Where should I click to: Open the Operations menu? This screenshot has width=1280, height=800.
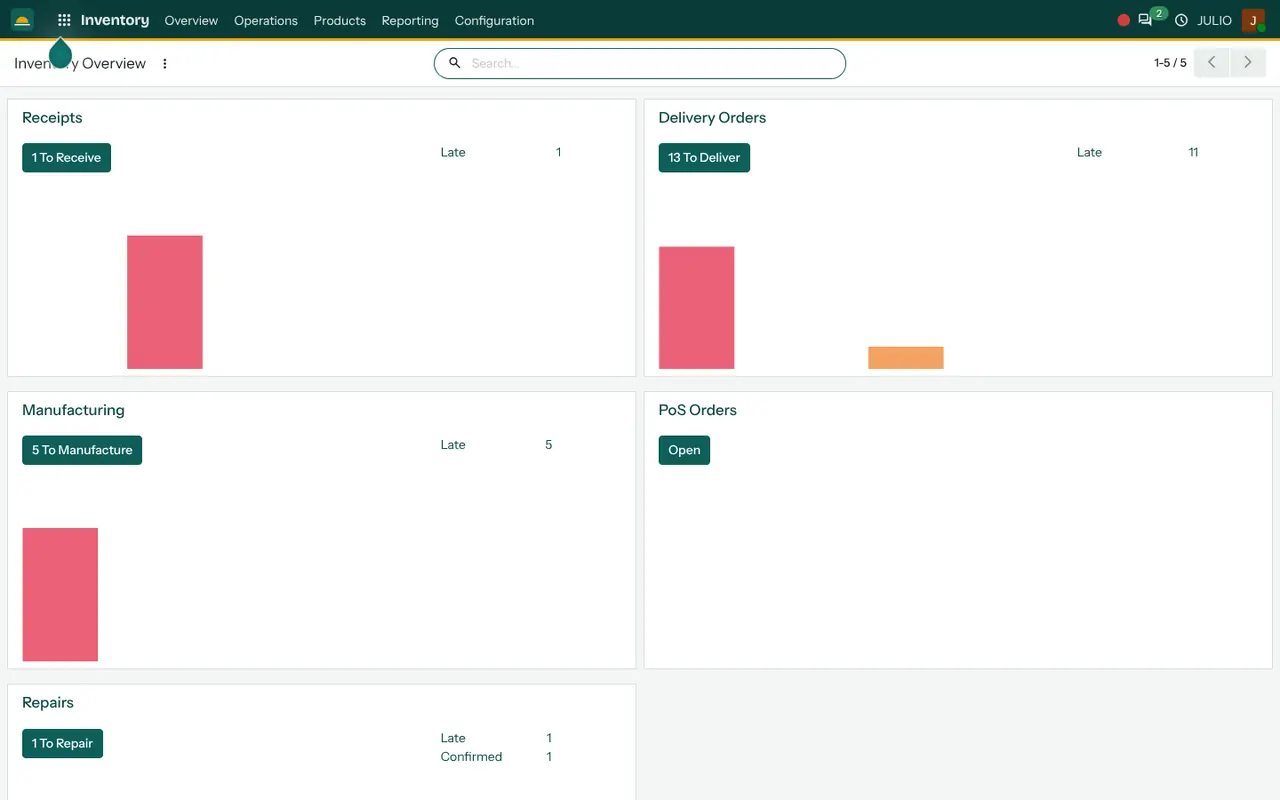pos(266,20)
